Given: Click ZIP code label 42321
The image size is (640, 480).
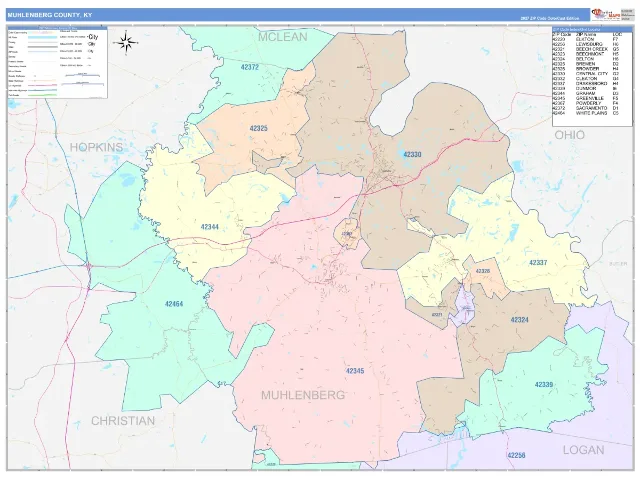Looking at the screenshot, I should point(437,315).
